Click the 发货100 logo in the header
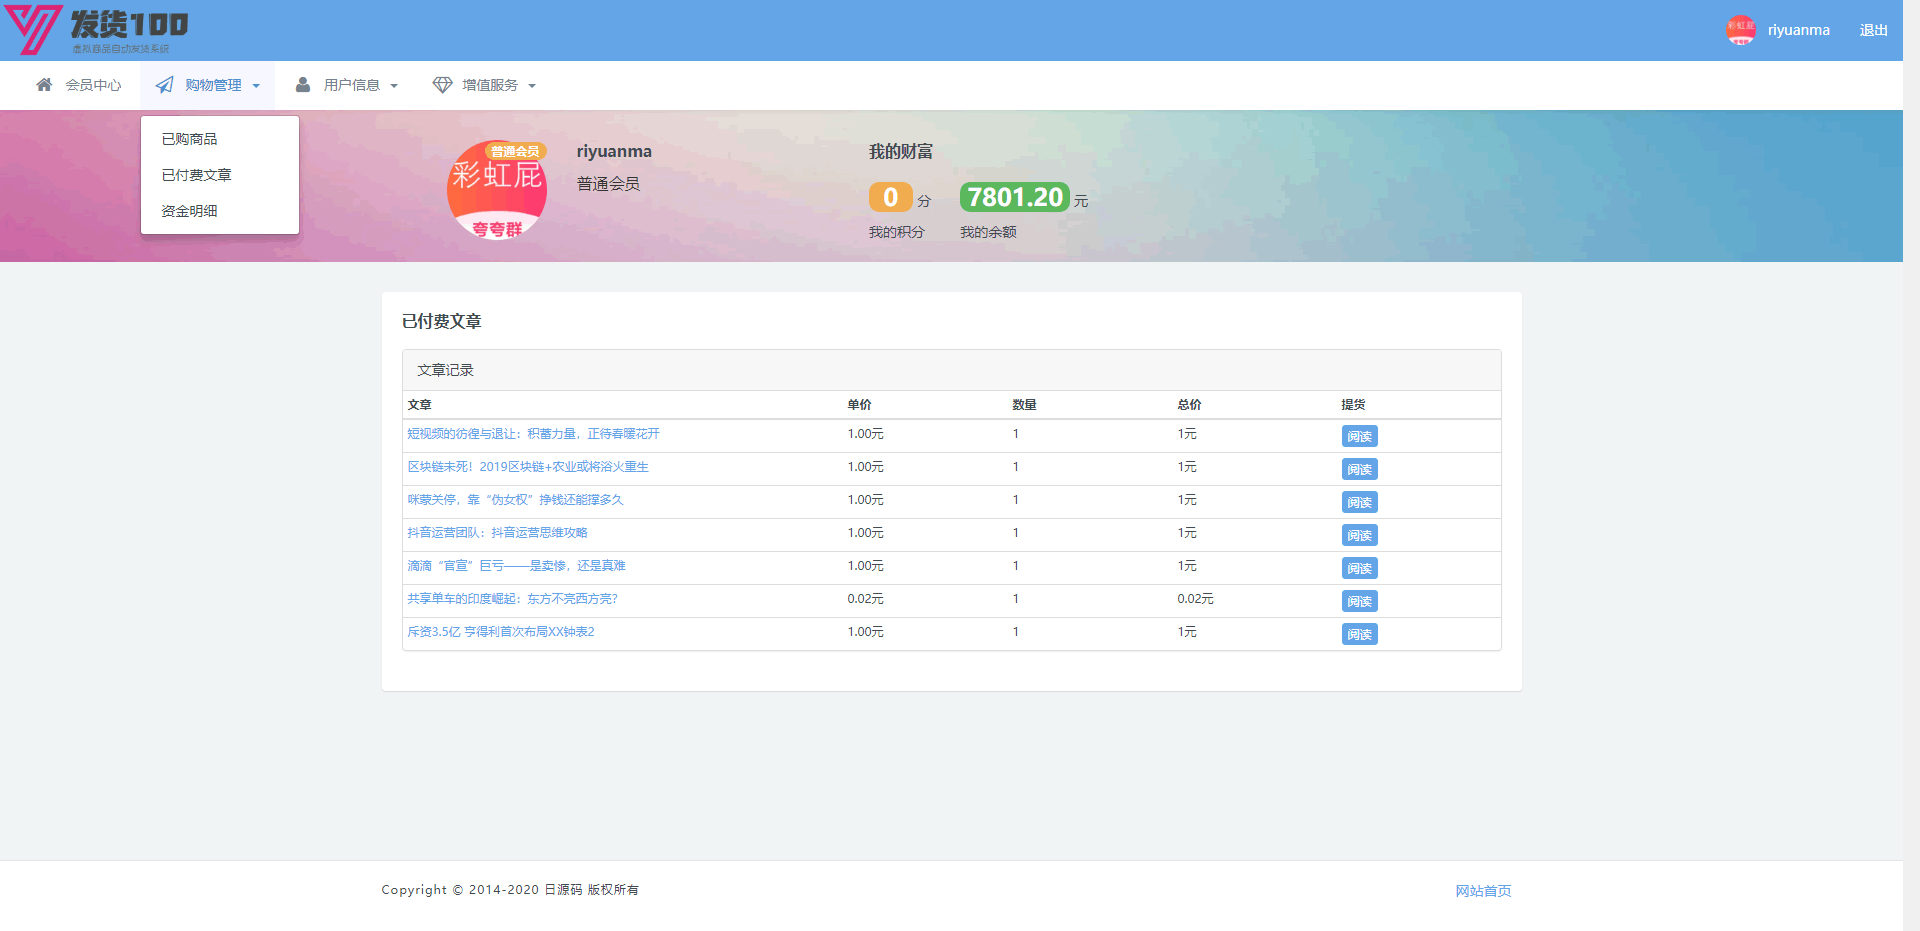Viewport: 1920px width, 931px height. (x=97, y=30)
